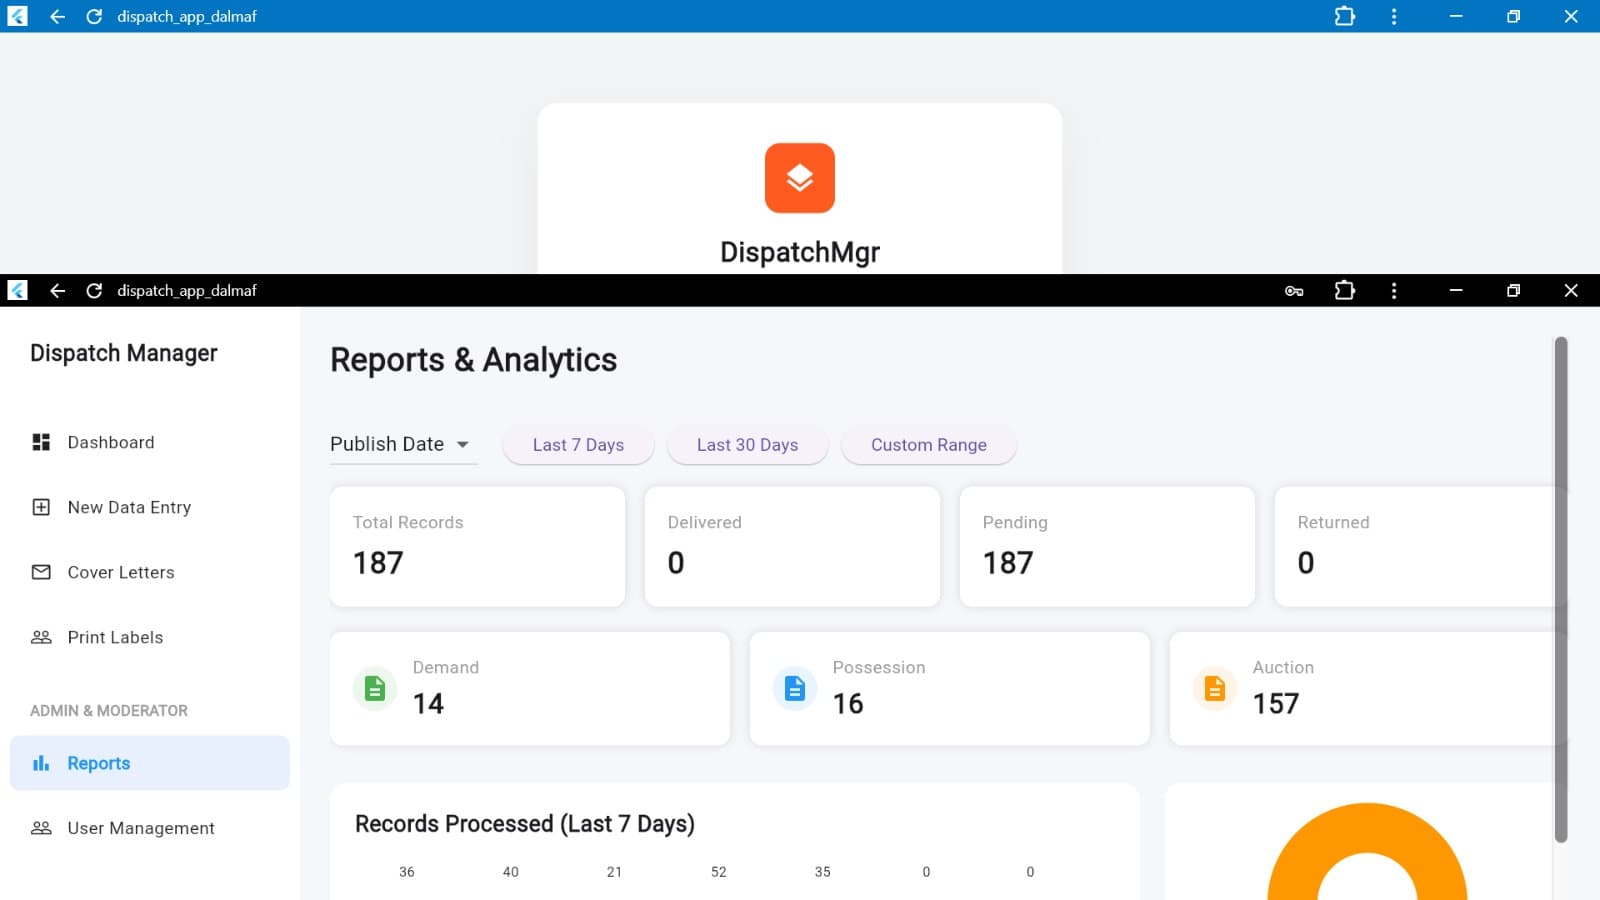Click the User Management people icon
Screen dimensions: 1600x900
click(41, 828)
